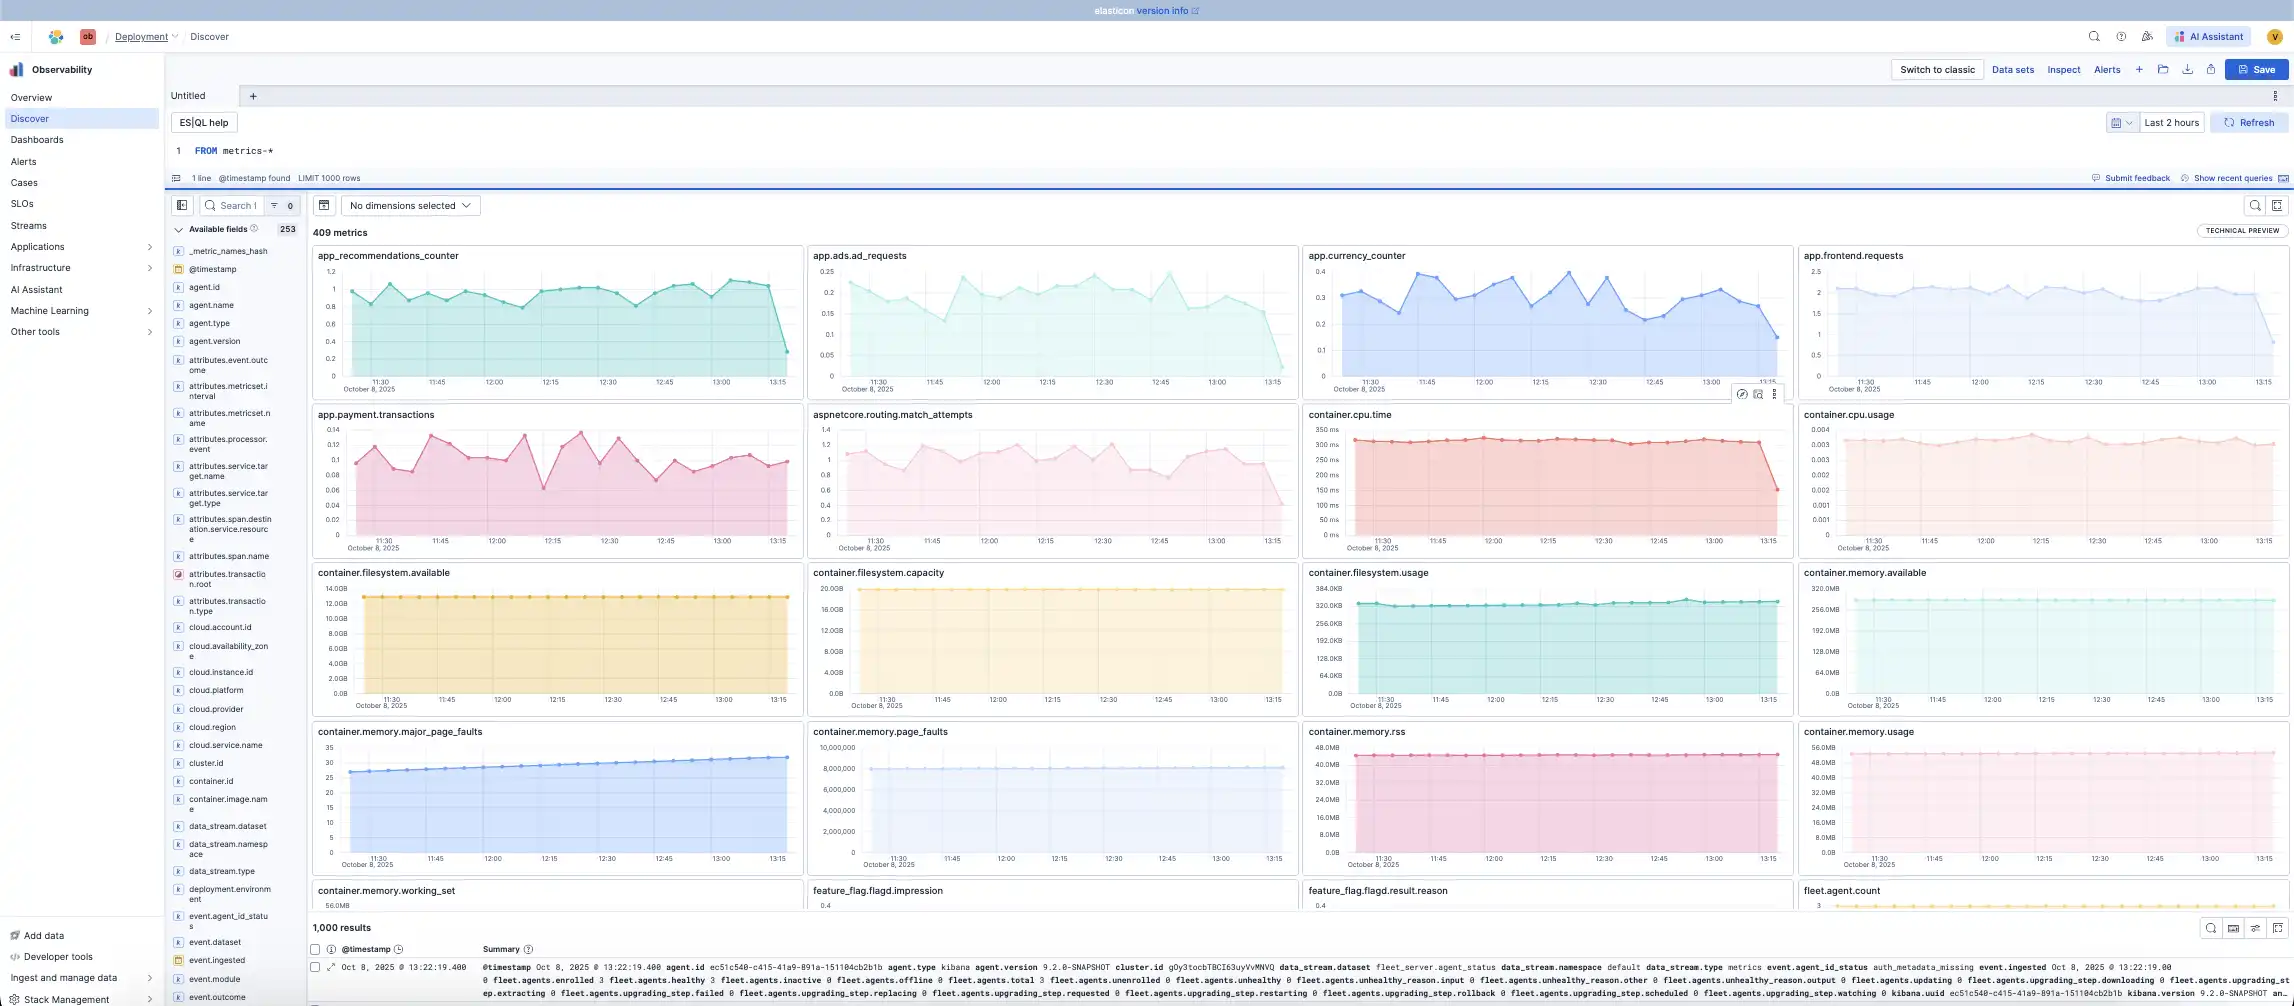Open the Untitled session tab
This screenshot has width=2294, height=1006.
tap(188, 95)
